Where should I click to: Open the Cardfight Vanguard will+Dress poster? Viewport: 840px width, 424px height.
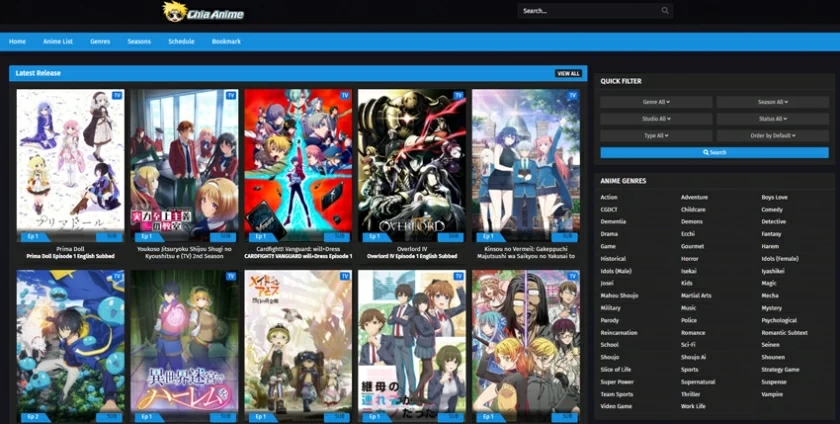click(x=298, y=166)
